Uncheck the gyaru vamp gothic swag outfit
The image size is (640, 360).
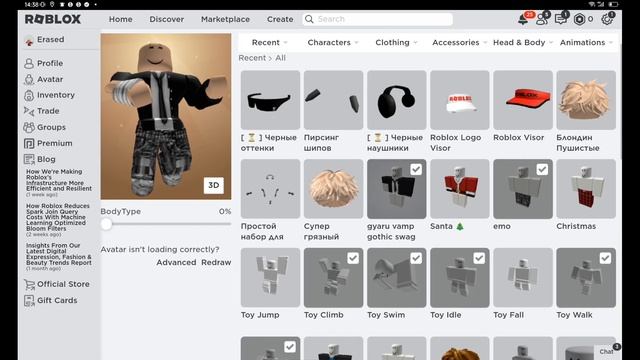416,169
